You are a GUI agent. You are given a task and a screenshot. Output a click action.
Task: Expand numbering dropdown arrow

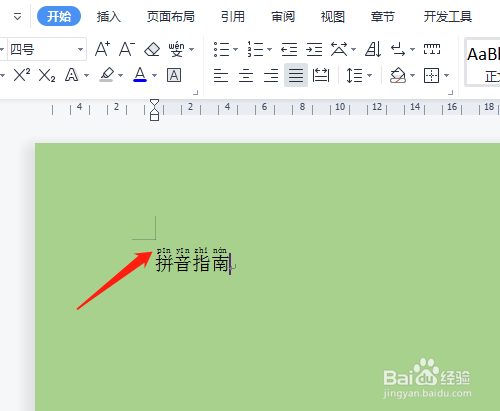[269, 50]
